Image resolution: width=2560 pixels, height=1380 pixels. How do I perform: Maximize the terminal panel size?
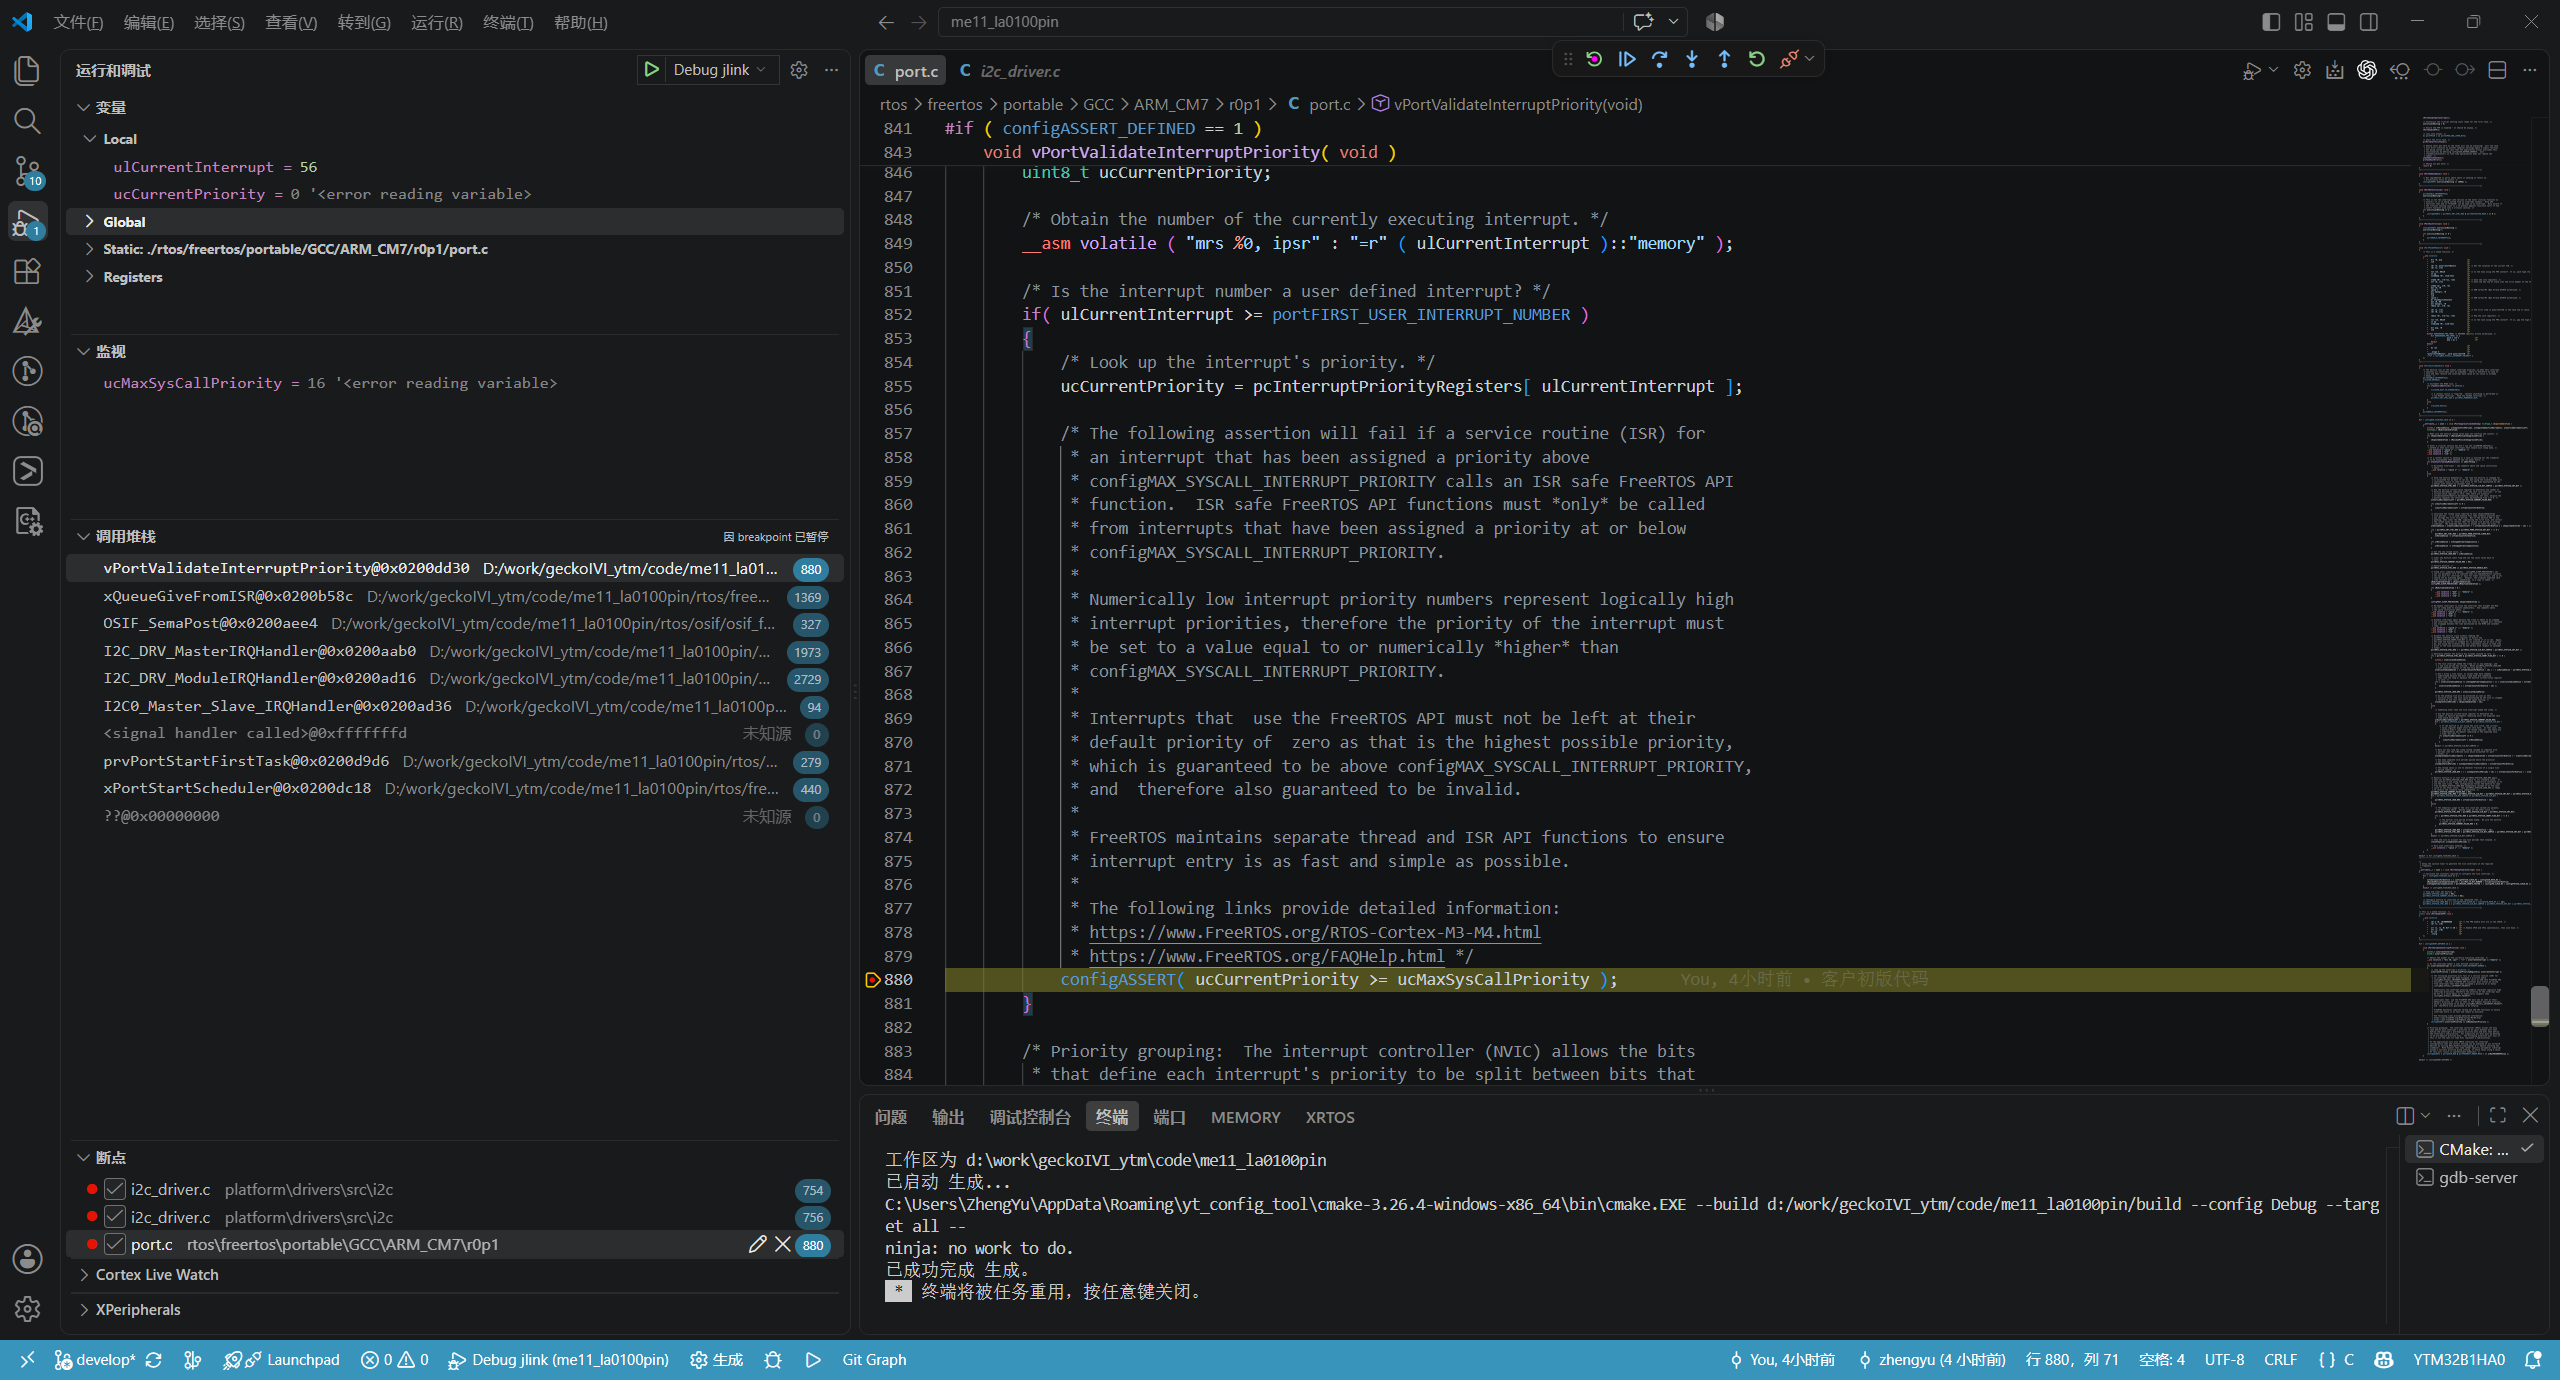tap(2498, 1115)
